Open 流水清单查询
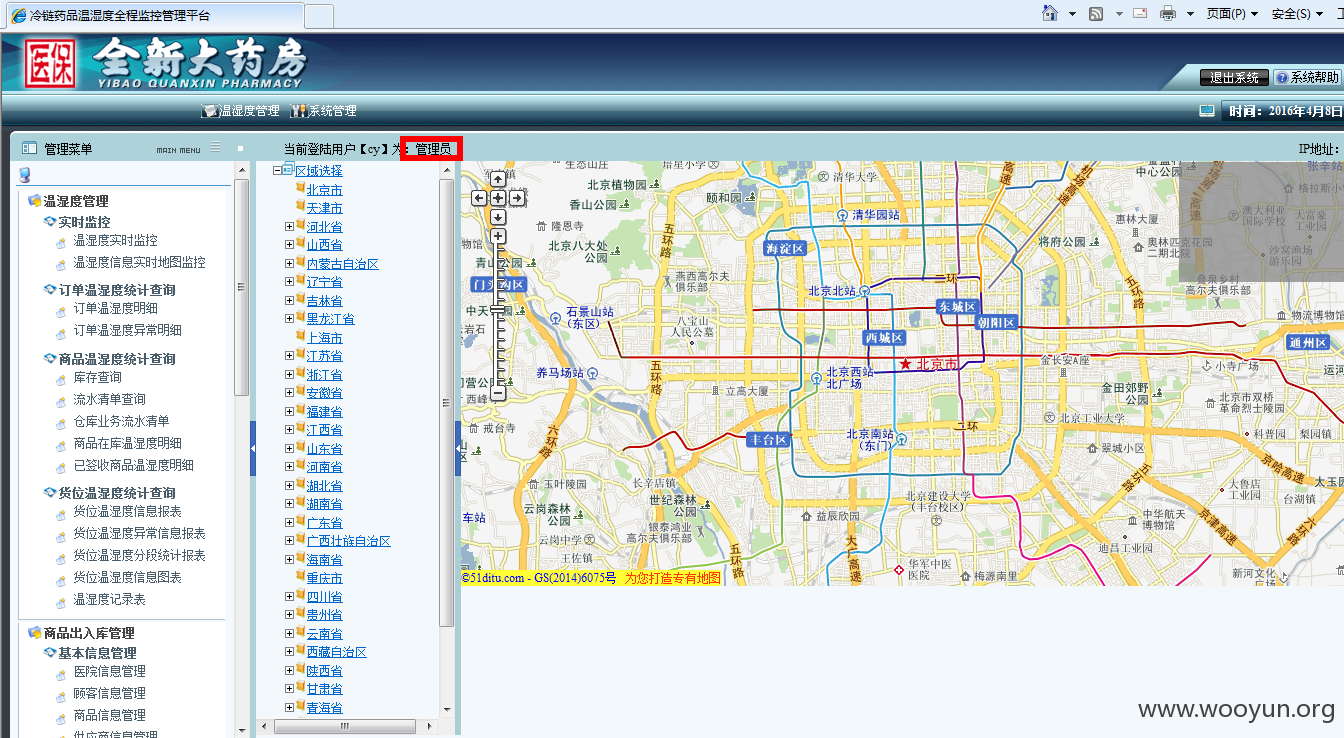The height and width of the screenshot is (738, 1344). [x=109, y=399]
